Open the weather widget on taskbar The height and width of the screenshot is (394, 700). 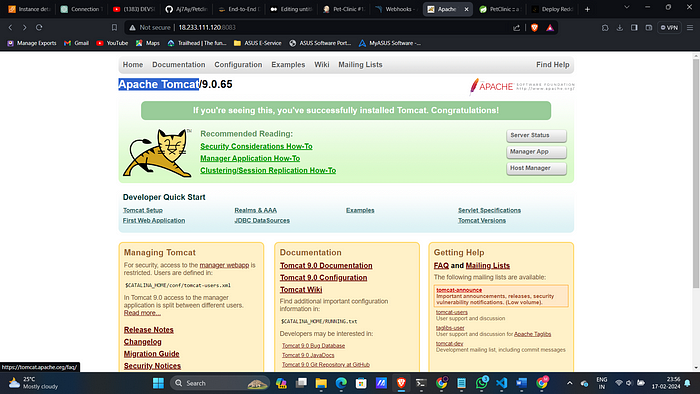(x=34, y=383)
